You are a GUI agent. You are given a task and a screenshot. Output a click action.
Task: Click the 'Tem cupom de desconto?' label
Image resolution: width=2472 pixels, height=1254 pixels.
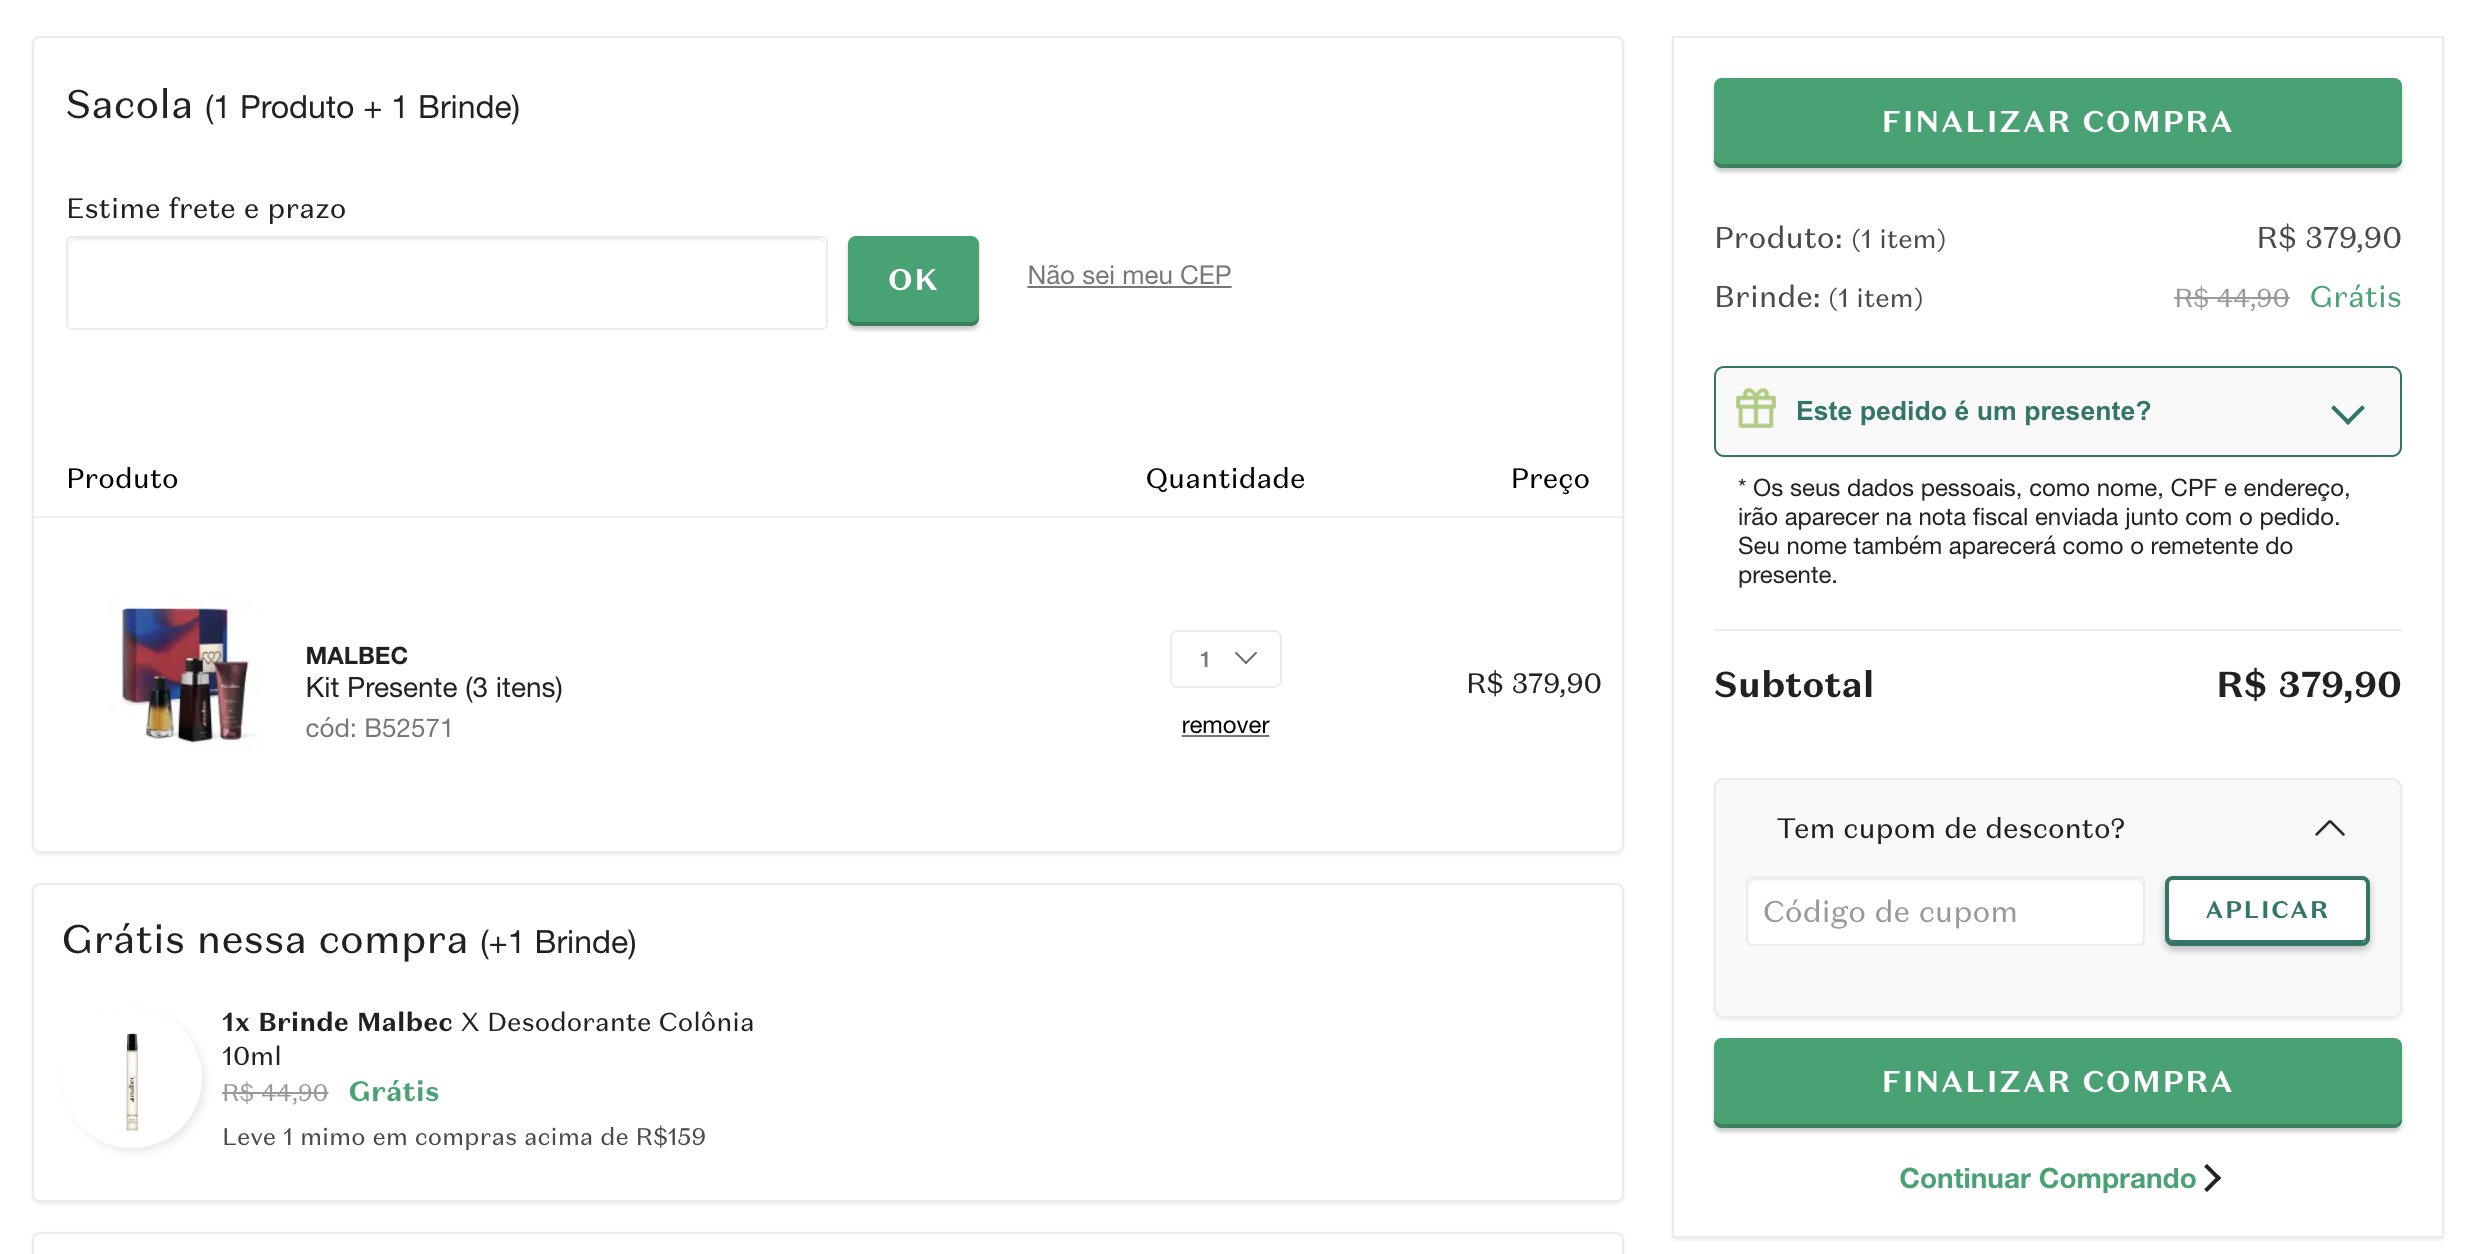(1950, 829)
